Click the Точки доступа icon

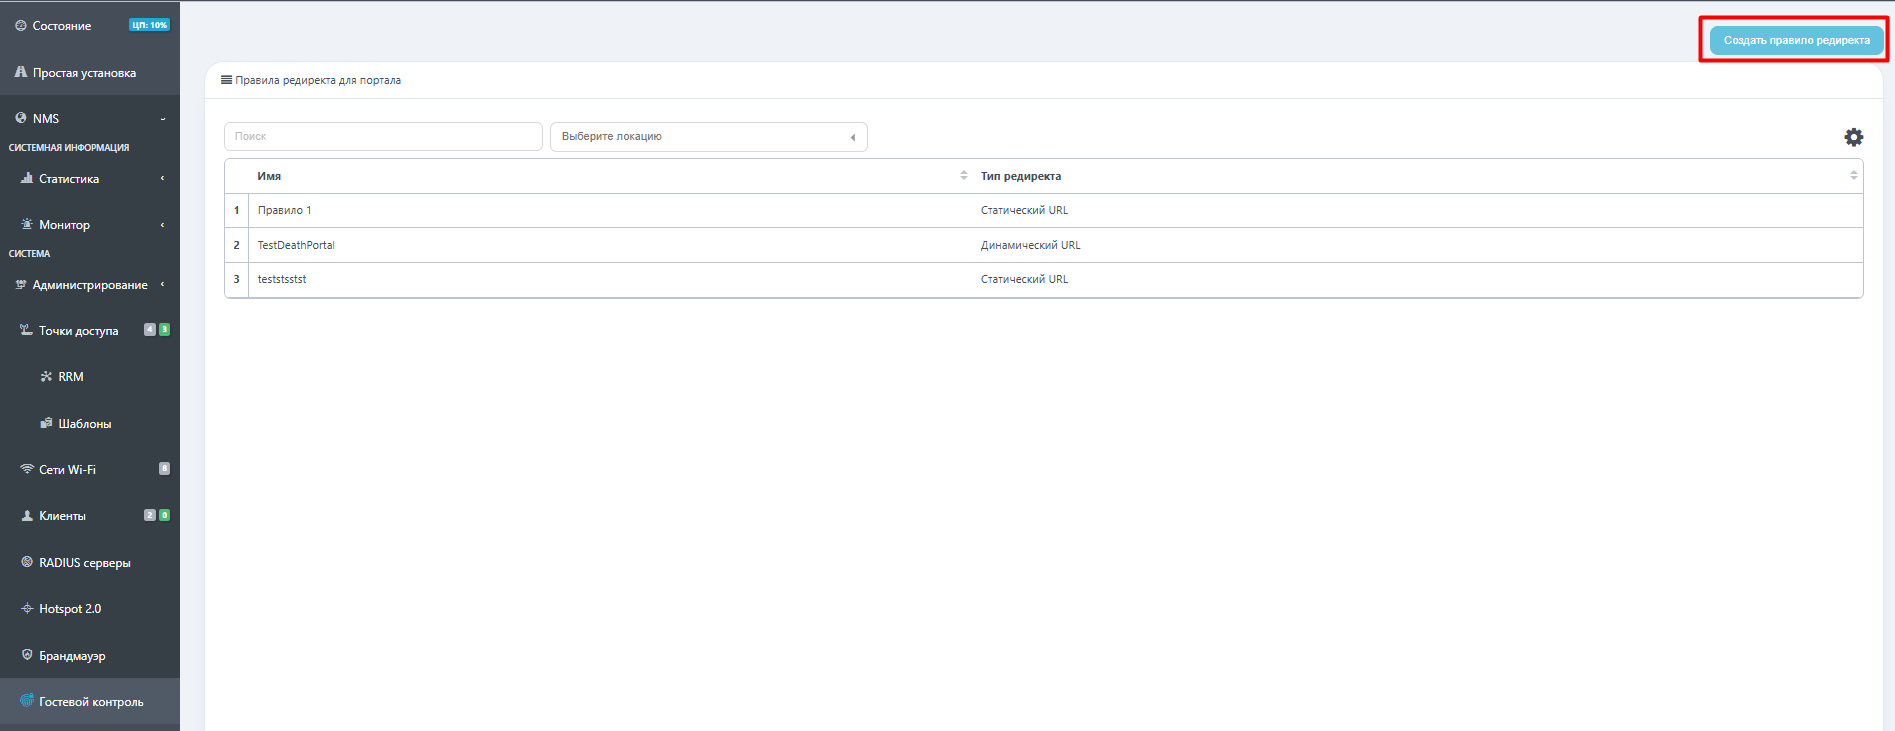[x=27, y=330]
